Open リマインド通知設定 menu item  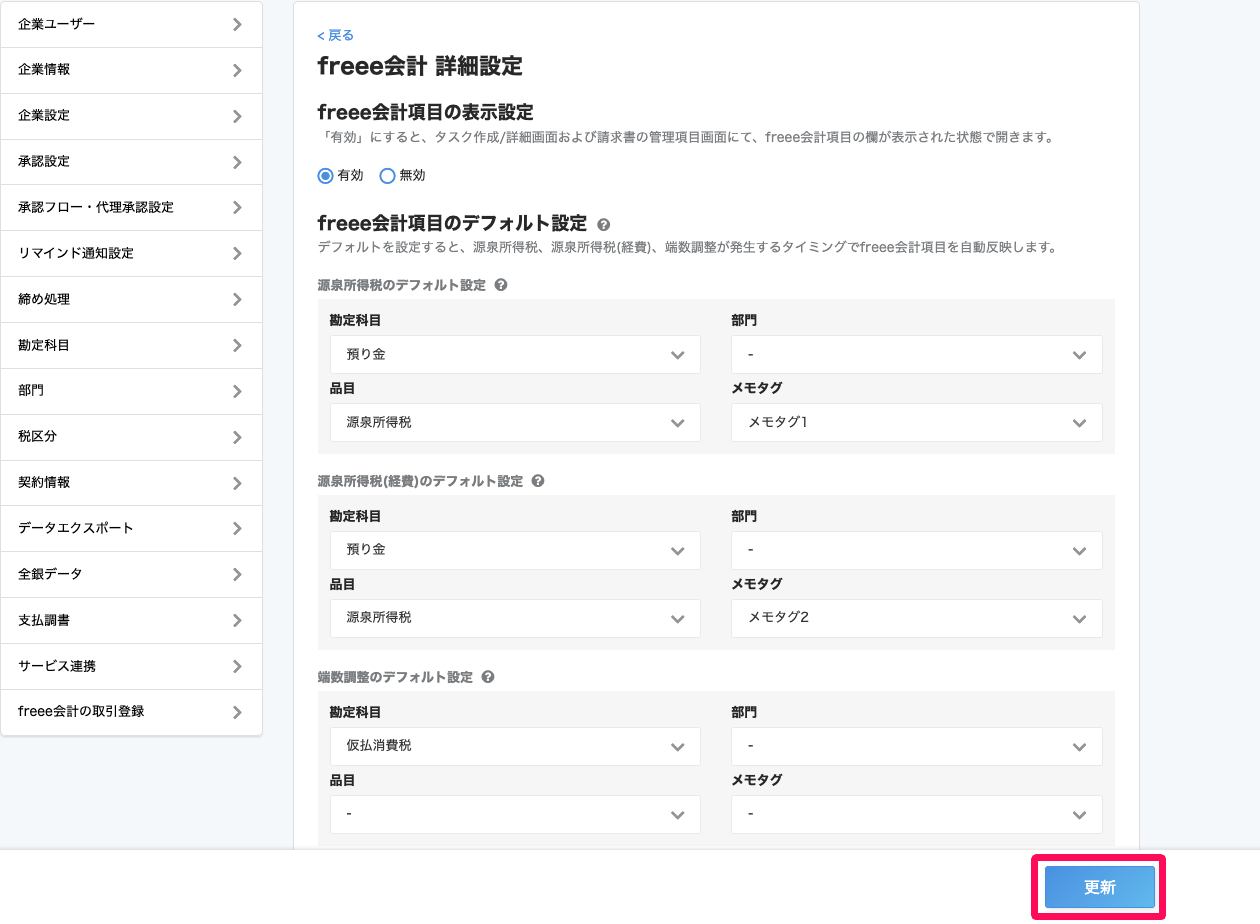131,254
